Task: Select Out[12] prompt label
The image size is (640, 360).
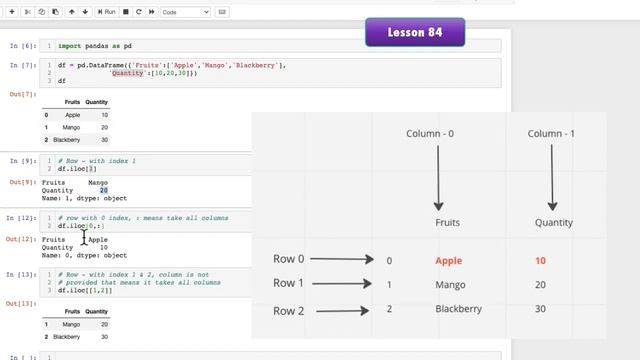Action: (x=21, y=239)
